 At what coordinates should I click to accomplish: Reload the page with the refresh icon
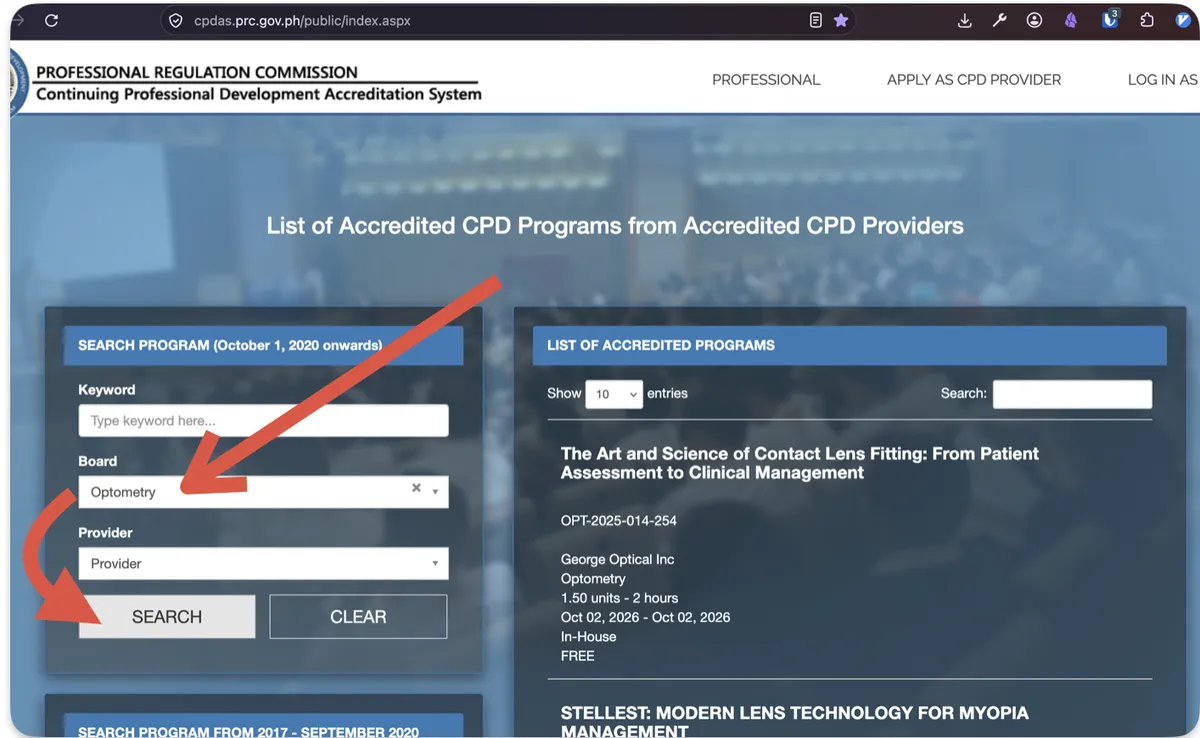pyautogui.click(x=51, y=20)
